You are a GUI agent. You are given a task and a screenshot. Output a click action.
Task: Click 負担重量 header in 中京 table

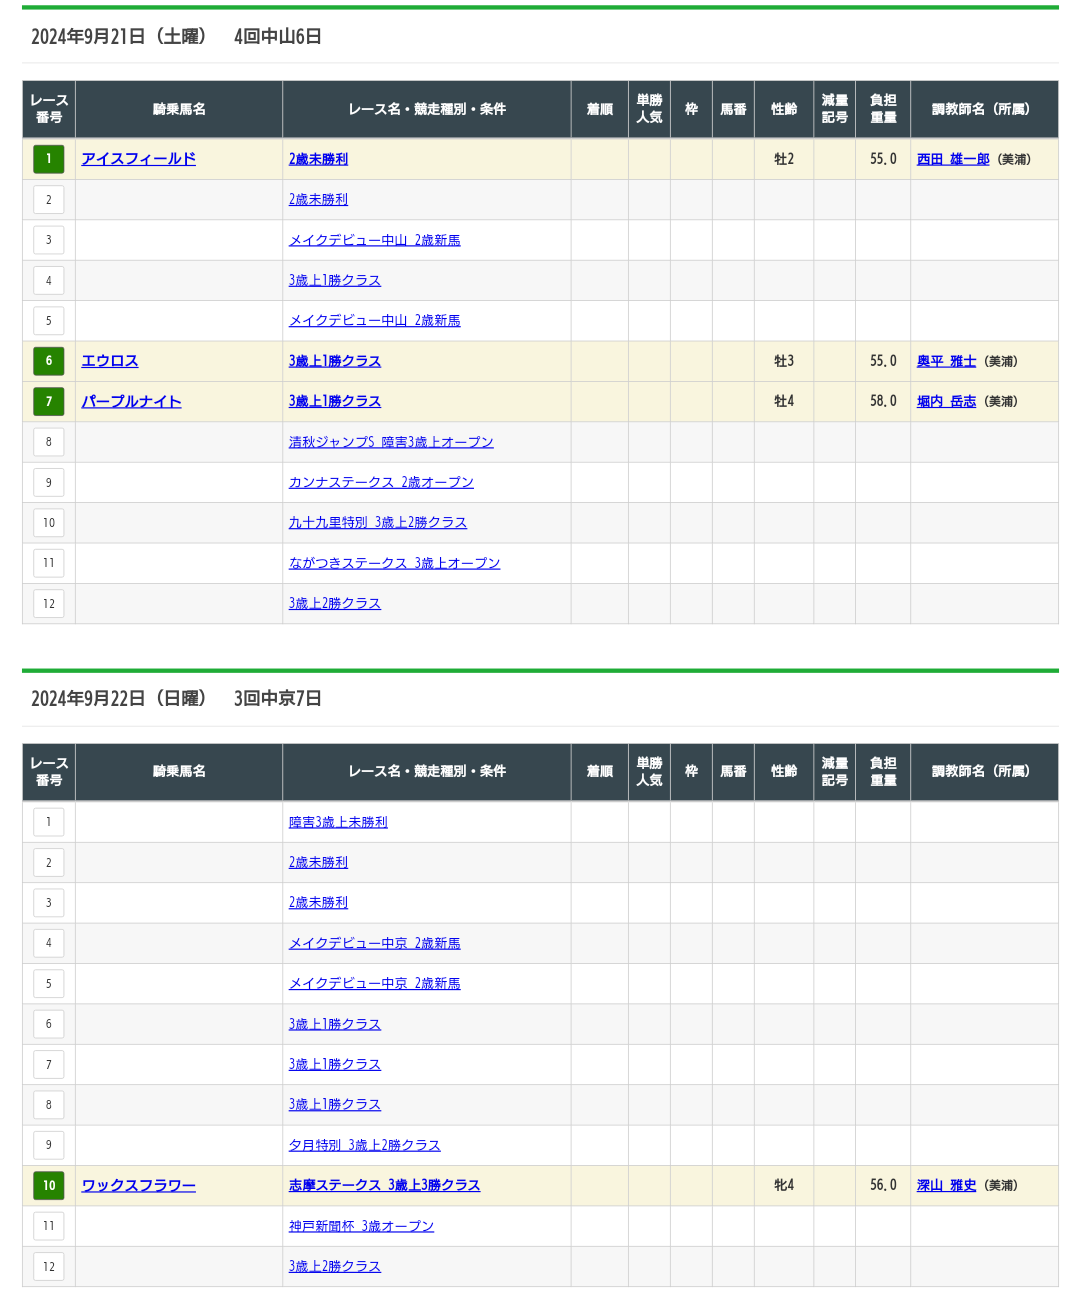coord(883,772)
